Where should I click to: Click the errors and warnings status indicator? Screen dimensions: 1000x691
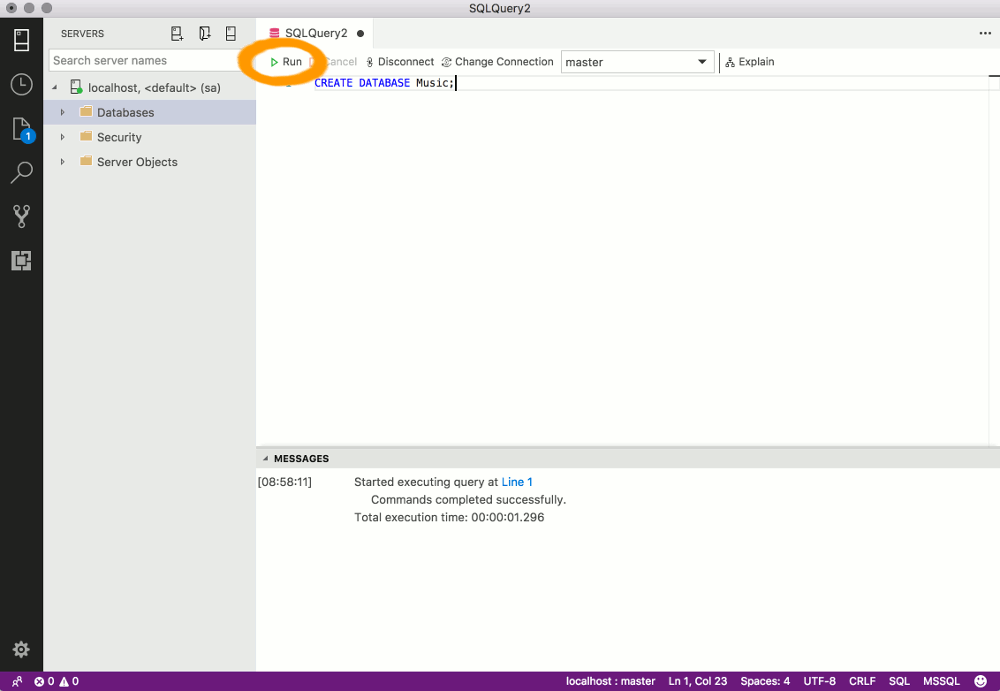pyautogui.click(x=56, y=681)
